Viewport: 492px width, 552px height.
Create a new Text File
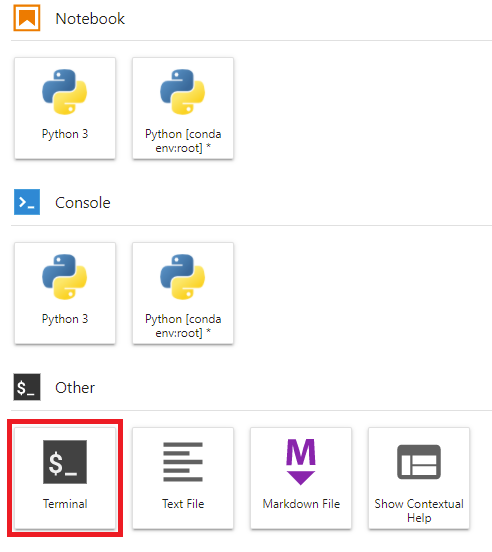[183, 478]
